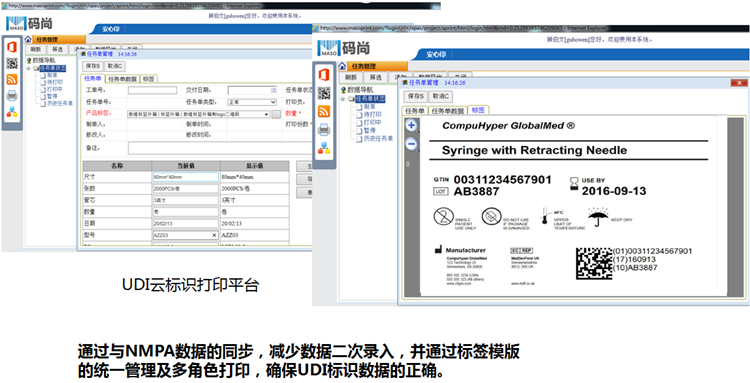Close the 任务单管理 dialog with the red X

739,83
